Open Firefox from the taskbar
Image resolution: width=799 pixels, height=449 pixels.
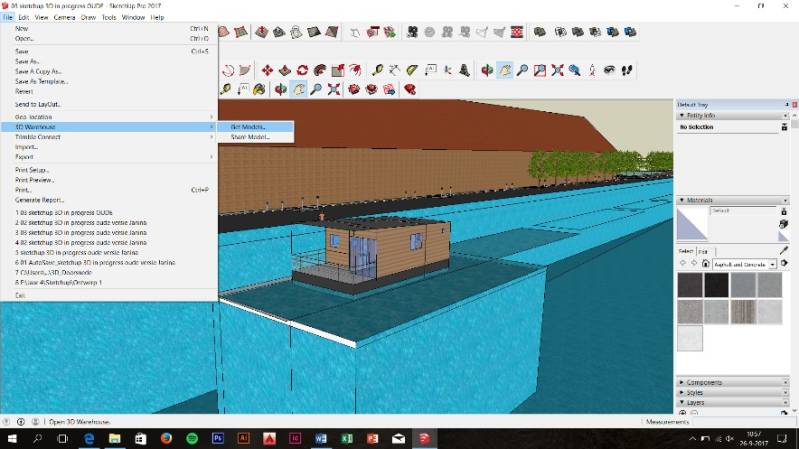coord(166,438)
